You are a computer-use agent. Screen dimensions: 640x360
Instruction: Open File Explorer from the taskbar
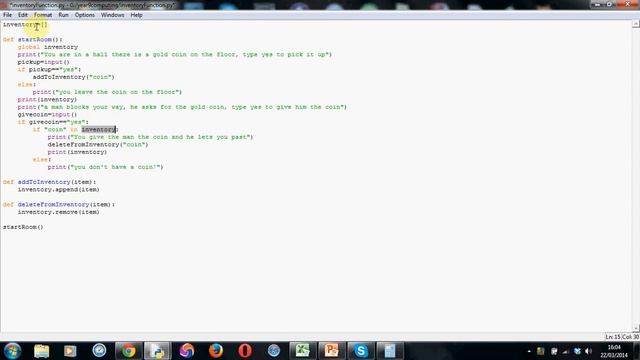tap(42, 351)
